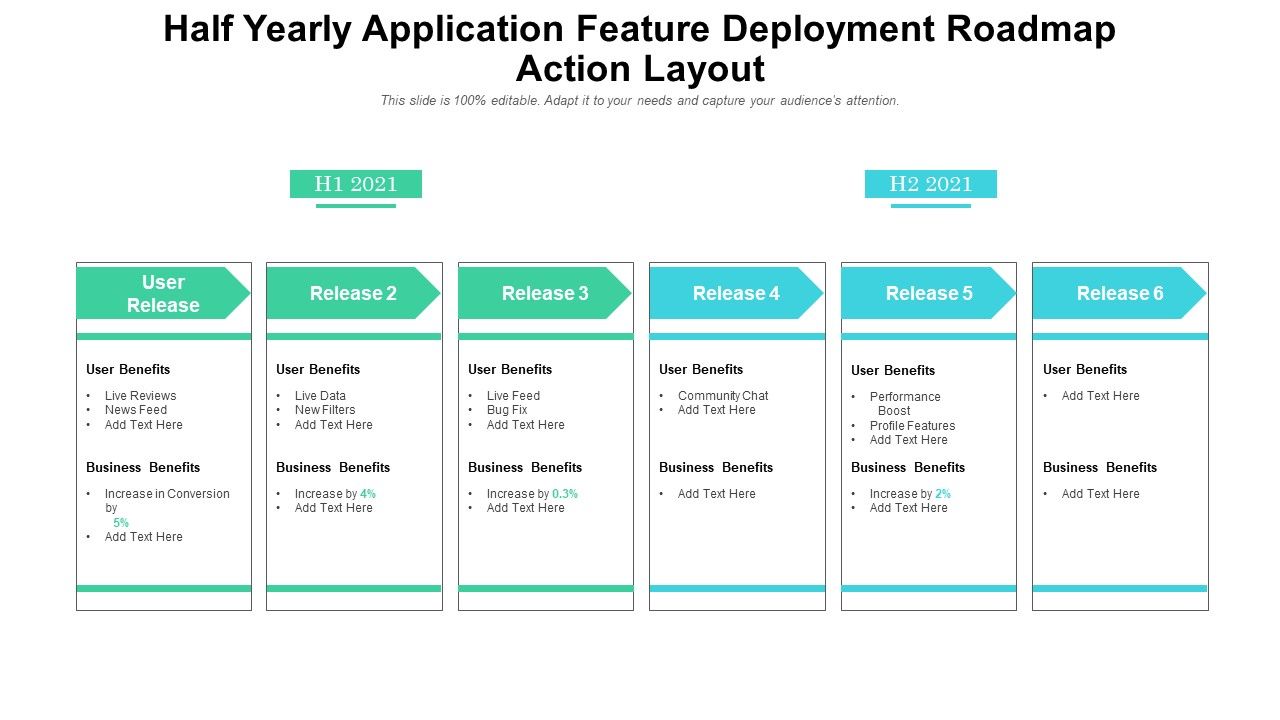Select 'Live Reviews' bullet text
The height and width of the screenshot is (720, 1280).
point(140,396)
